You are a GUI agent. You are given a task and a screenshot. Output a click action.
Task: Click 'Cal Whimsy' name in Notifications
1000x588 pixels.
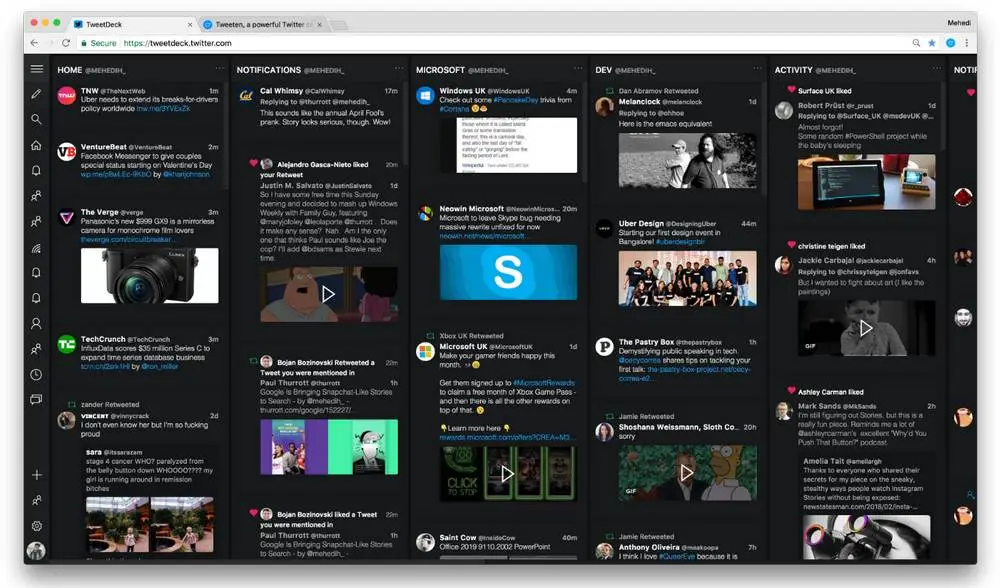tap(281, 91)
